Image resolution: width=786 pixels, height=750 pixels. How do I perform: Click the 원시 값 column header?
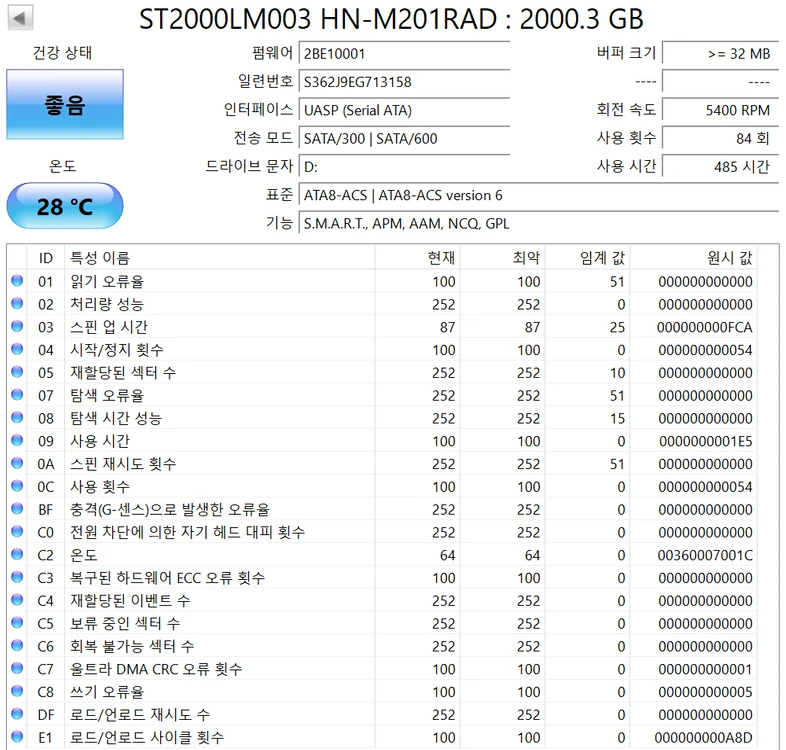click(x=694, y=258)
